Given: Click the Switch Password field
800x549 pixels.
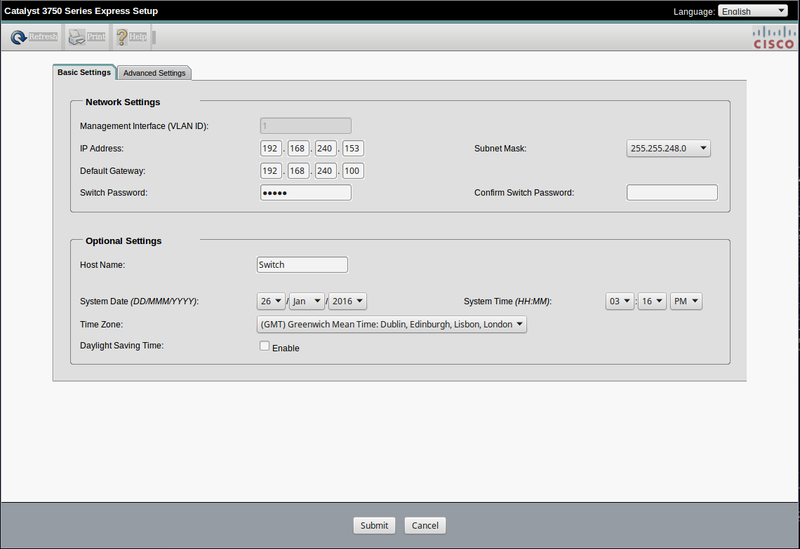Looking at the screenshot, I should click(305, 193).
